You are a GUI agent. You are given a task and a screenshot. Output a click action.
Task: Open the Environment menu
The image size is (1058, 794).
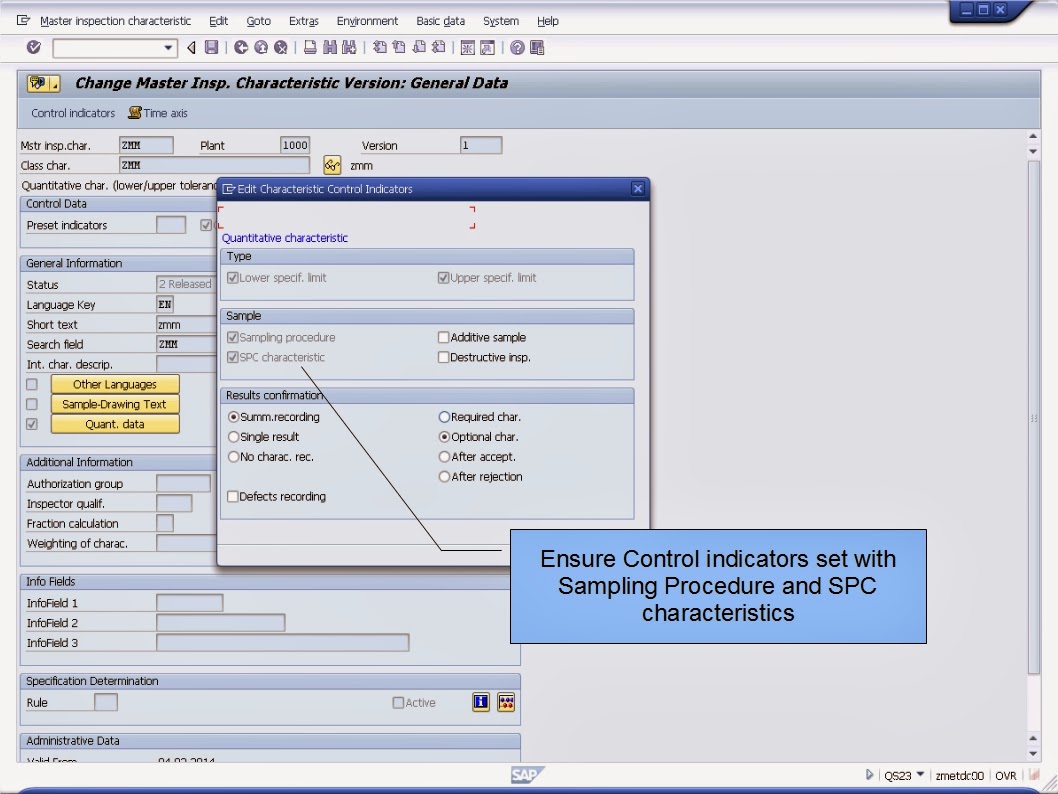click(367, 21)
